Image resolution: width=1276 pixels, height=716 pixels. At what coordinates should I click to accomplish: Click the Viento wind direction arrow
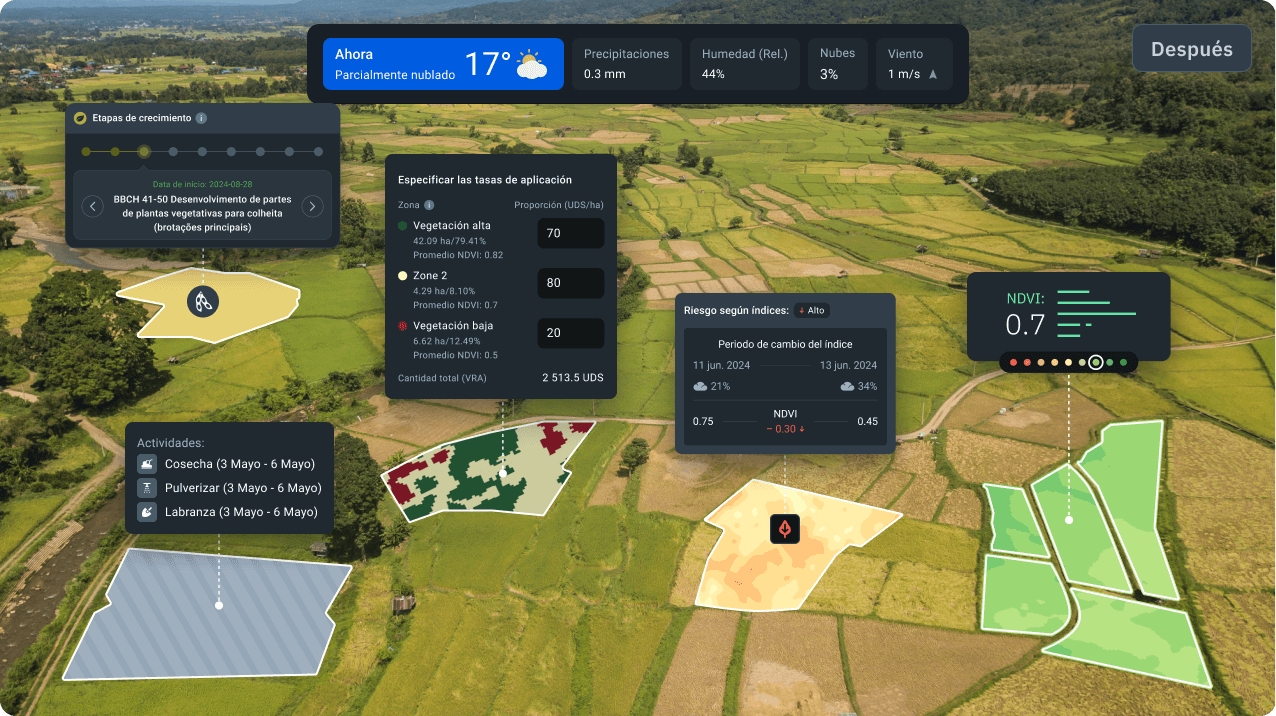[933, 74]
